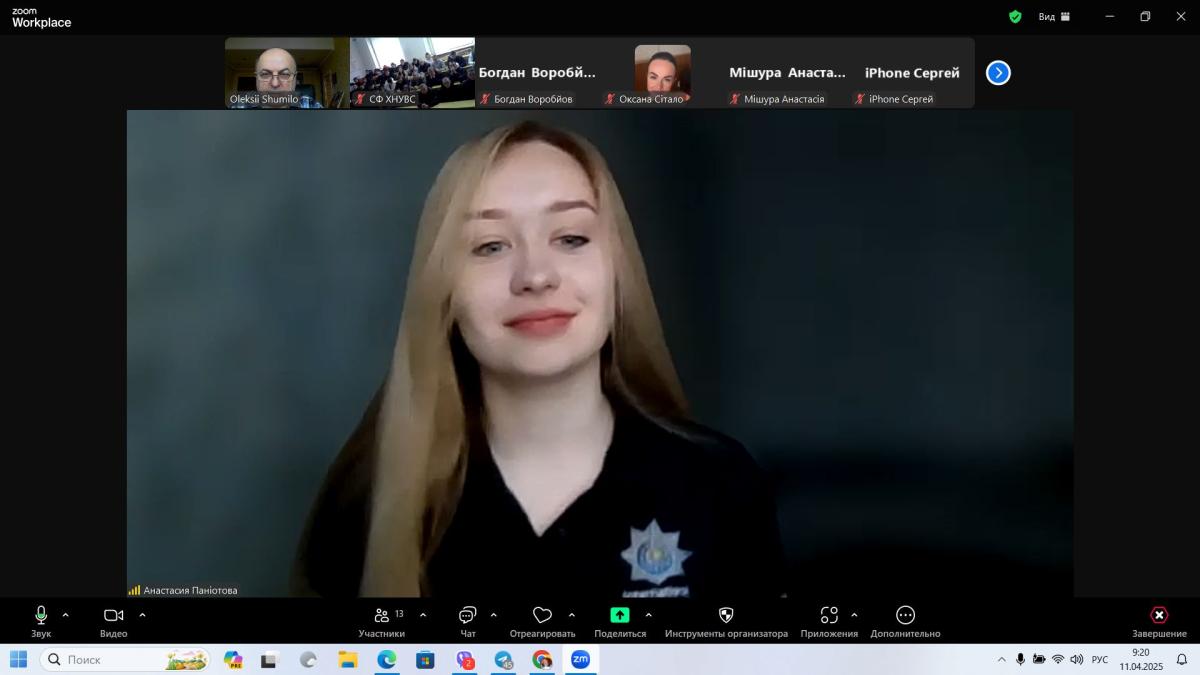Open the Дополнительно more options menu
This screenshot has width=1200, height=675.
(x=905, y=616)
